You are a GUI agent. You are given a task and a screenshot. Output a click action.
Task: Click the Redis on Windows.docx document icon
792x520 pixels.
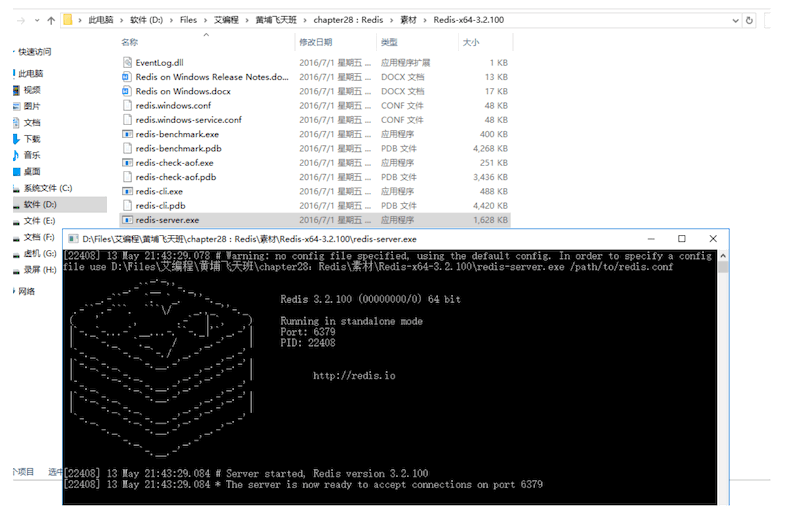127,91
